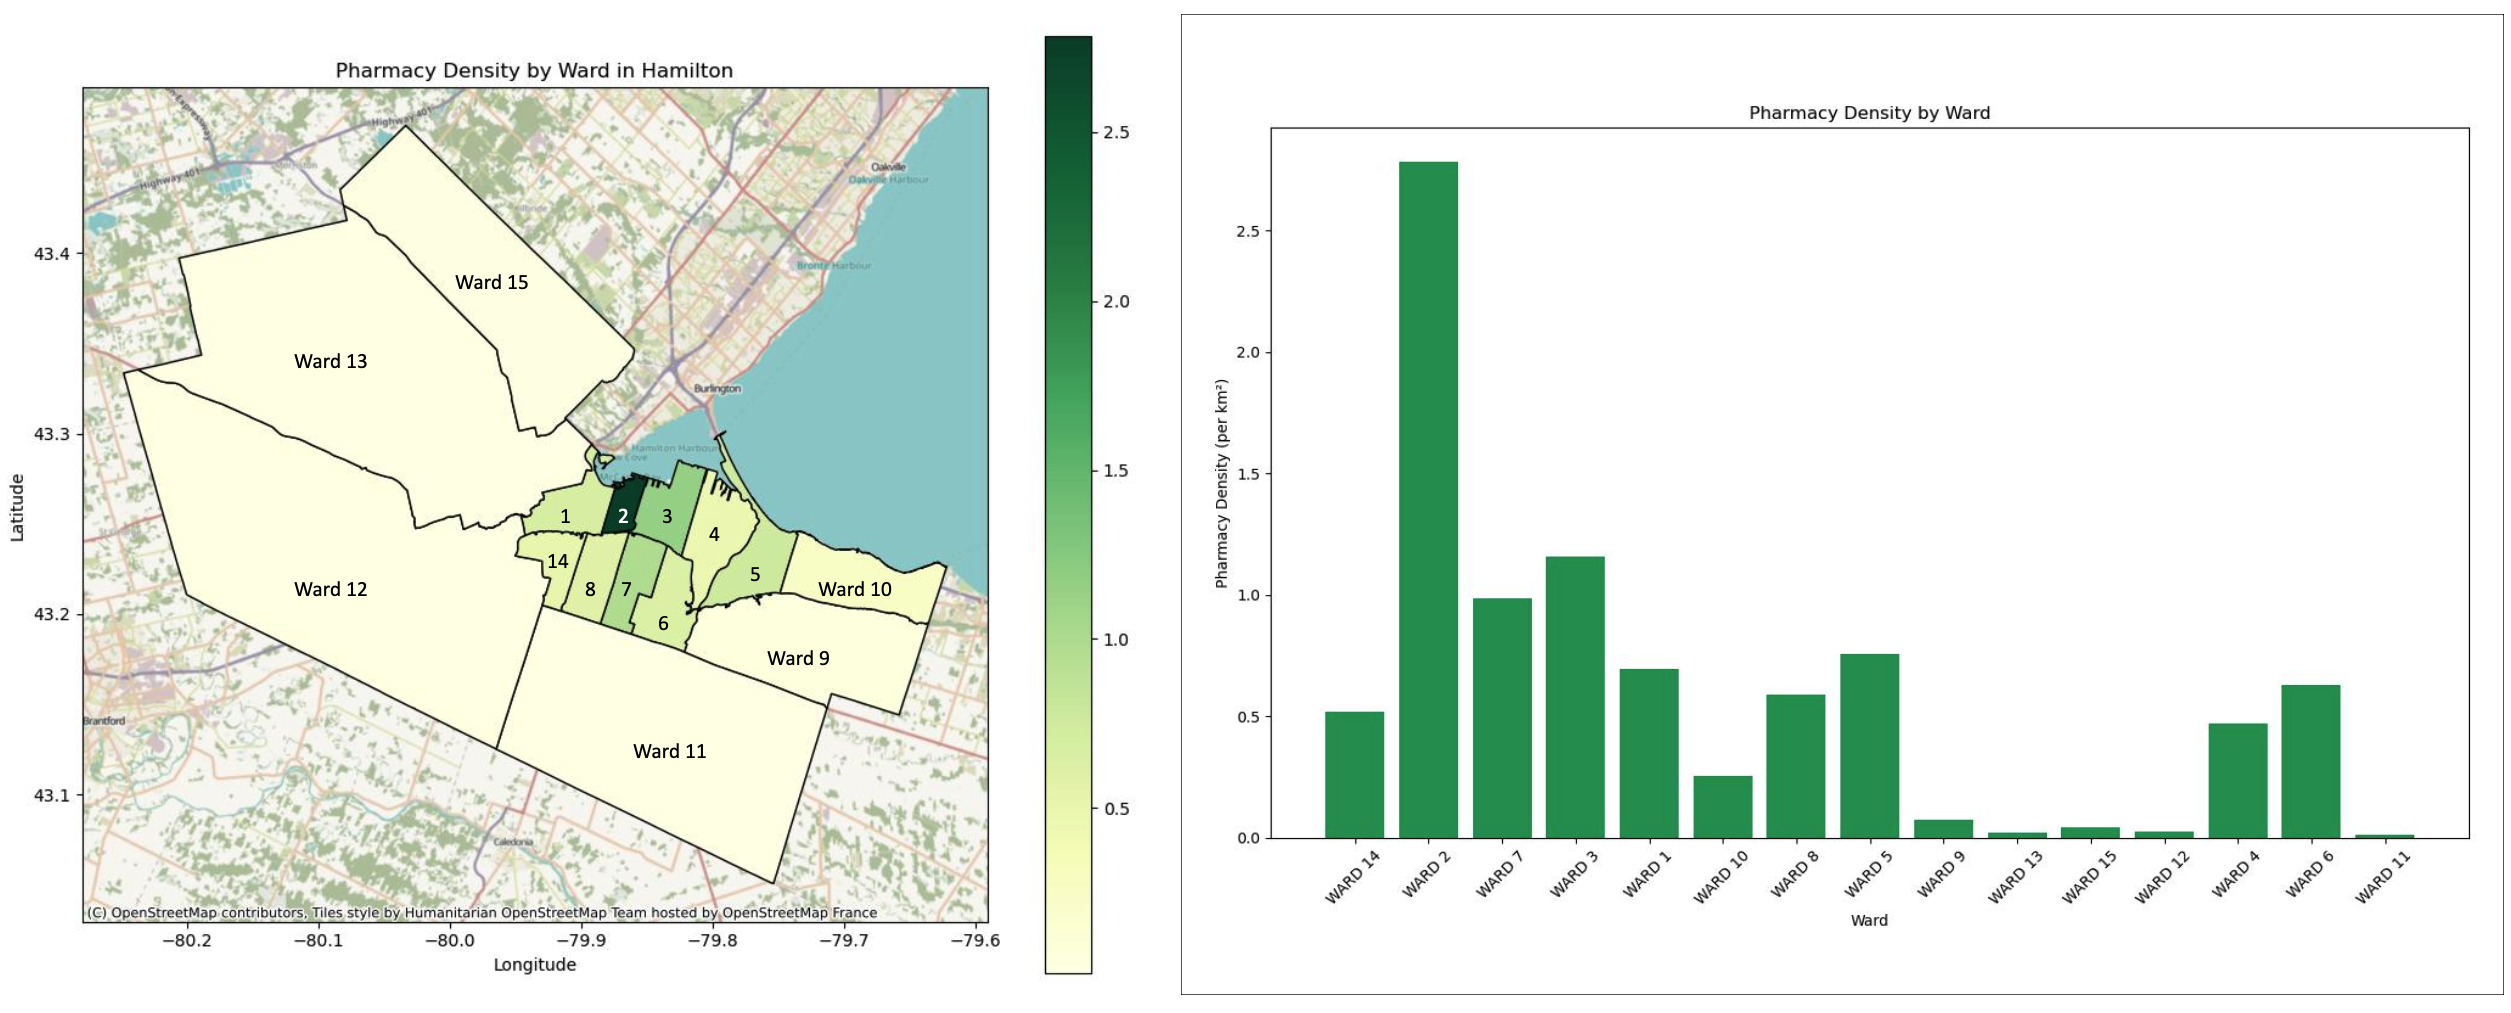This screenshot has height=1013, width=2511.
Task: Select the WARD 8 bar
Action: [1796, 766]
